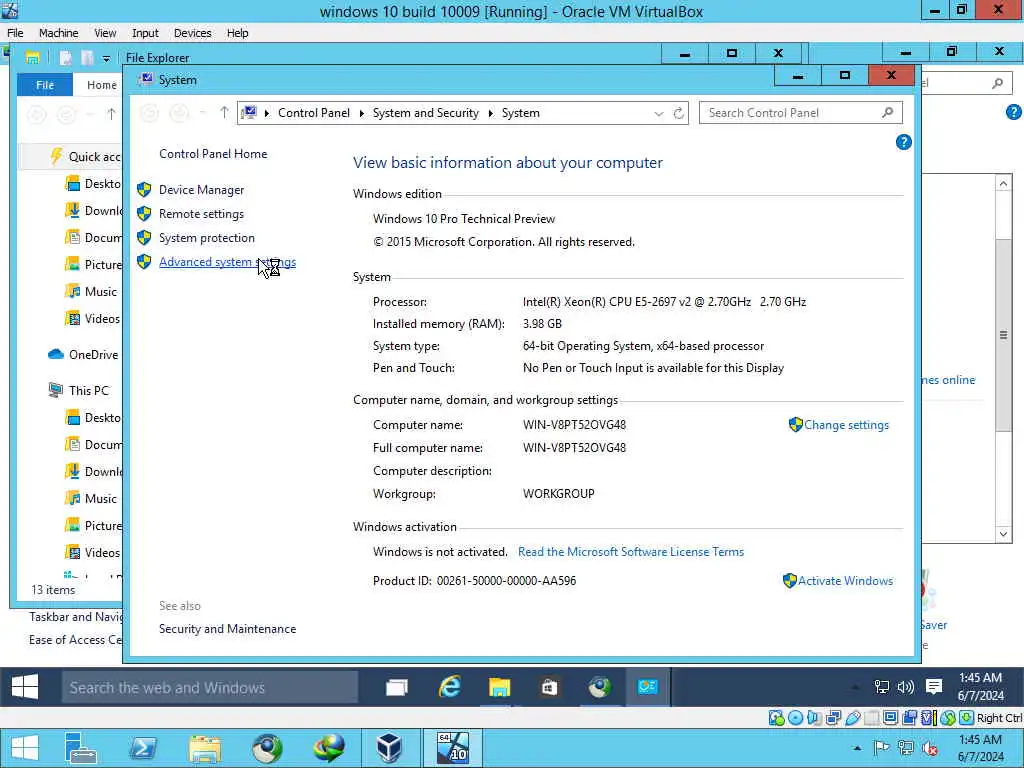Click VirtualBox hard disk activity status icon
Viewport: 1024px width, 768px height.
point(776,718)
